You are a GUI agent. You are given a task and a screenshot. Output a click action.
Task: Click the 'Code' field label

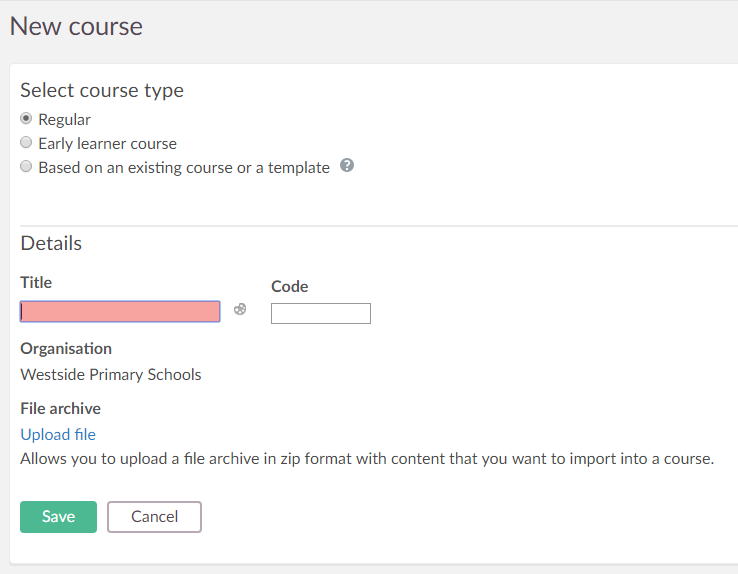click(289, 287)
